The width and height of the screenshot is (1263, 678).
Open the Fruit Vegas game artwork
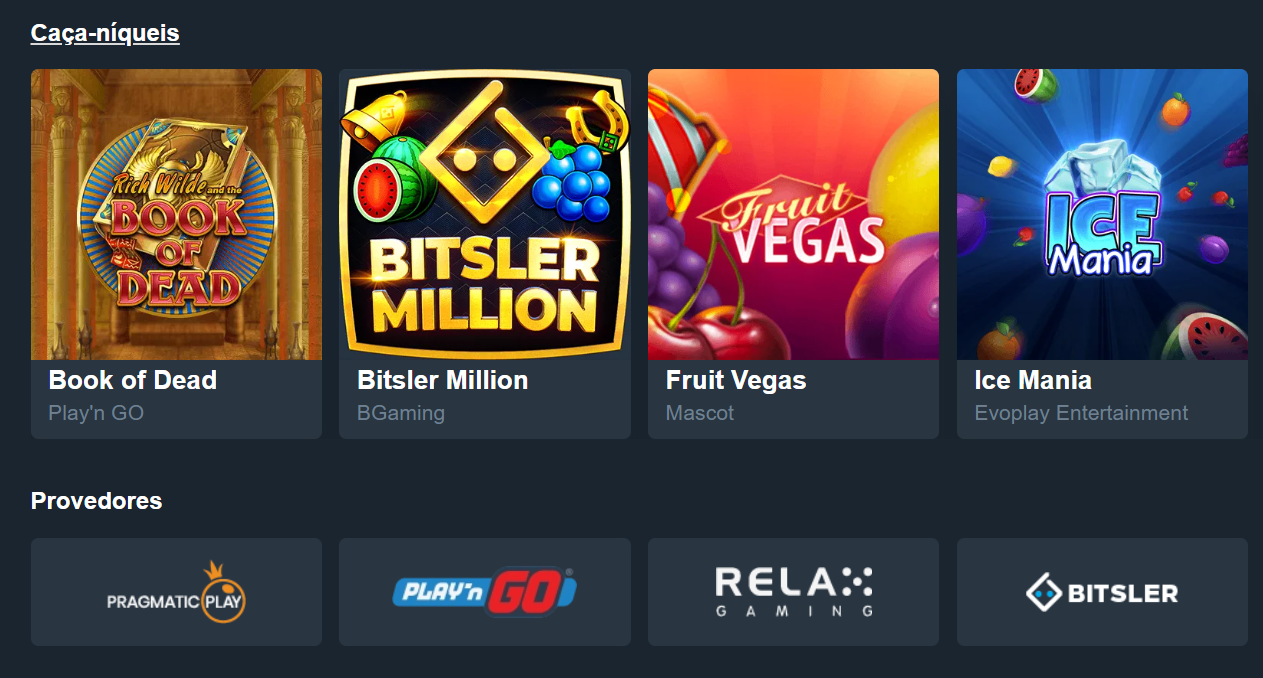coord(793,214)
